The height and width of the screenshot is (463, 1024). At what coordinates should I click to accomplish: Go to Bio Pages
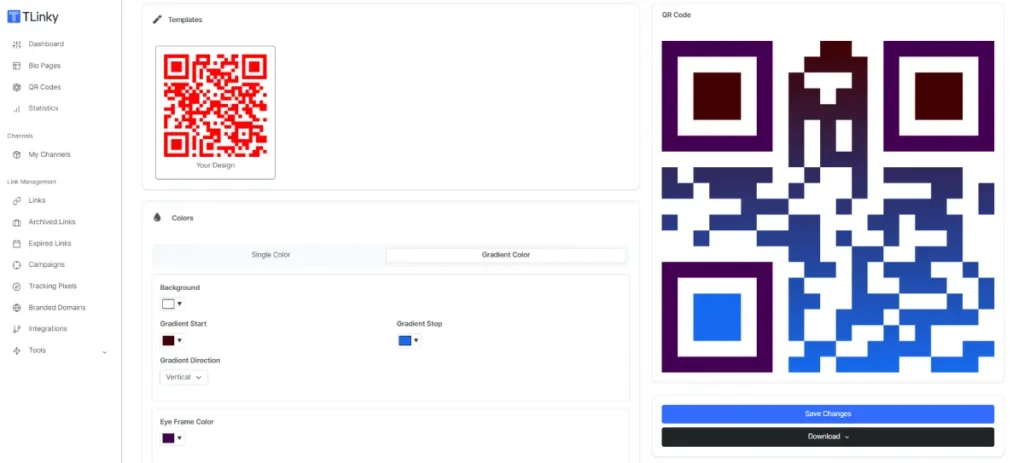(x=44, y=66)
